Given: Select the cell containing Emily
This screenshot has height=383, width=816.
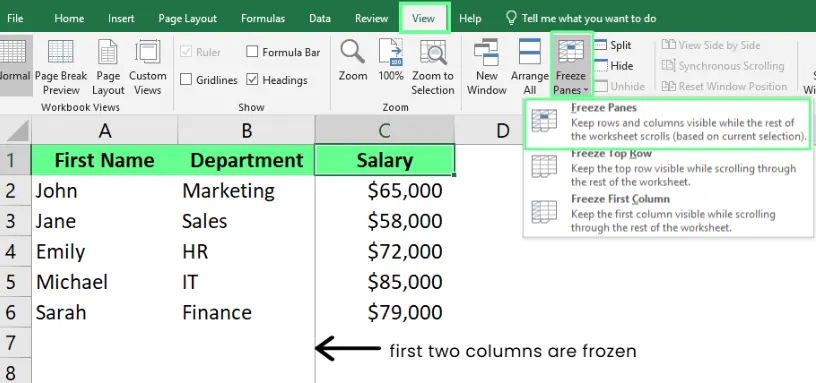Looking at the screenshot, I should (x=105, y=251).
